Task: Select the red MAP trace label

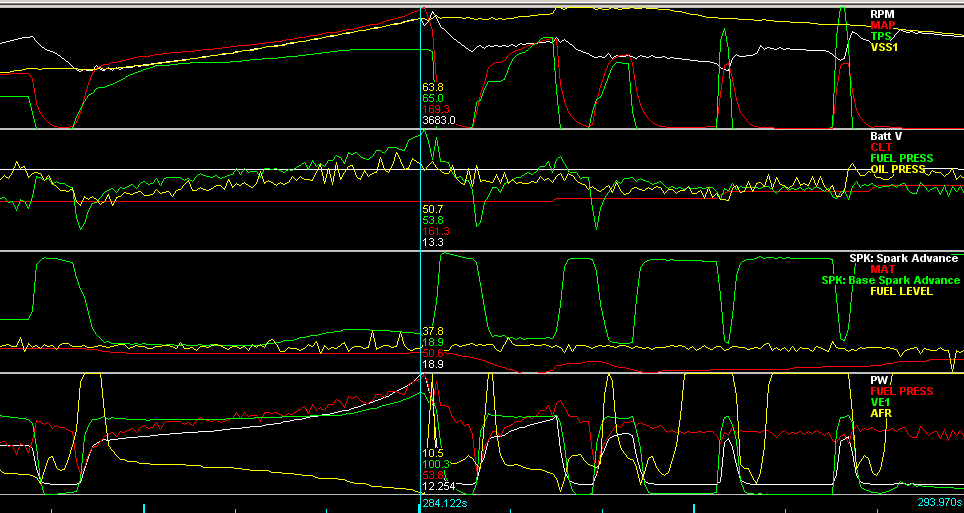Action: point(883,25)
